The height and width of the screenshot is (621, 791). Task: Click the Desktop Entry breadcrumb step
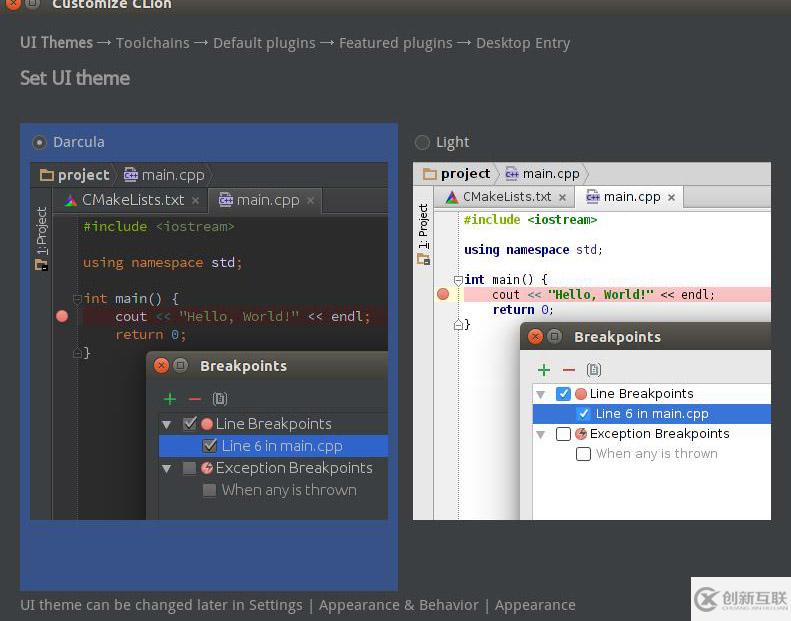523,43
